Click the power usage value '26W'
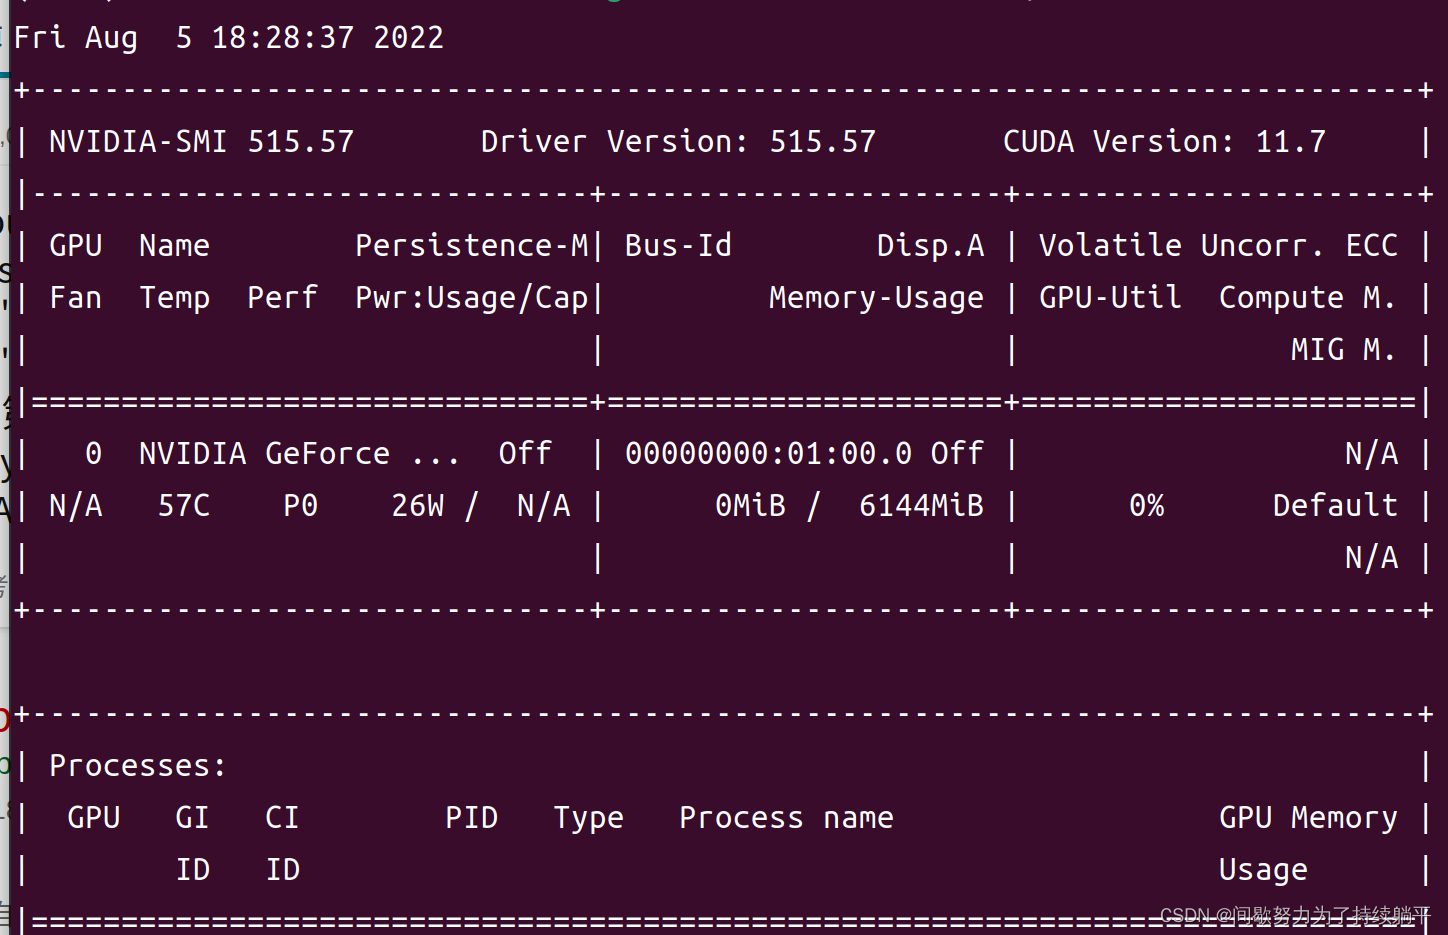The height and width of the screenshot is (935, 1448). [x=418, y=506]
